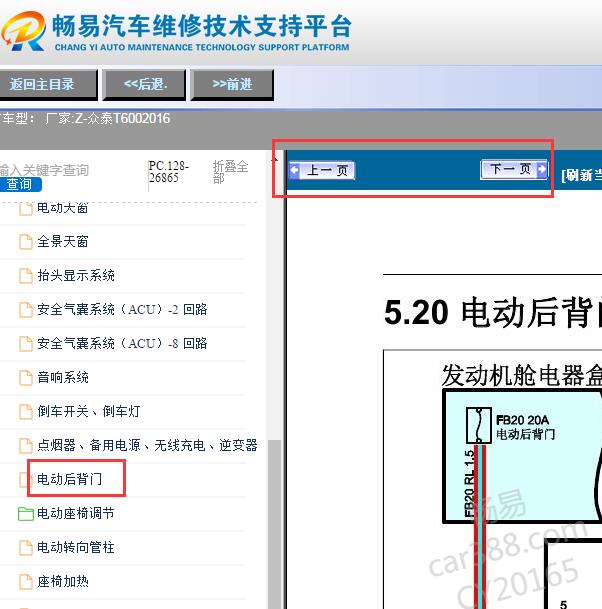Click the sidebar vertical scrollbar thumb
Screen dimensions: 602x609
(275, 524)
